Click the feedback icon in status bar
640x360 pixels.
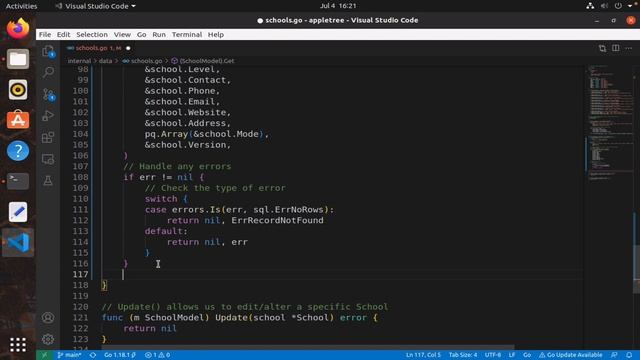coord(614,355)
